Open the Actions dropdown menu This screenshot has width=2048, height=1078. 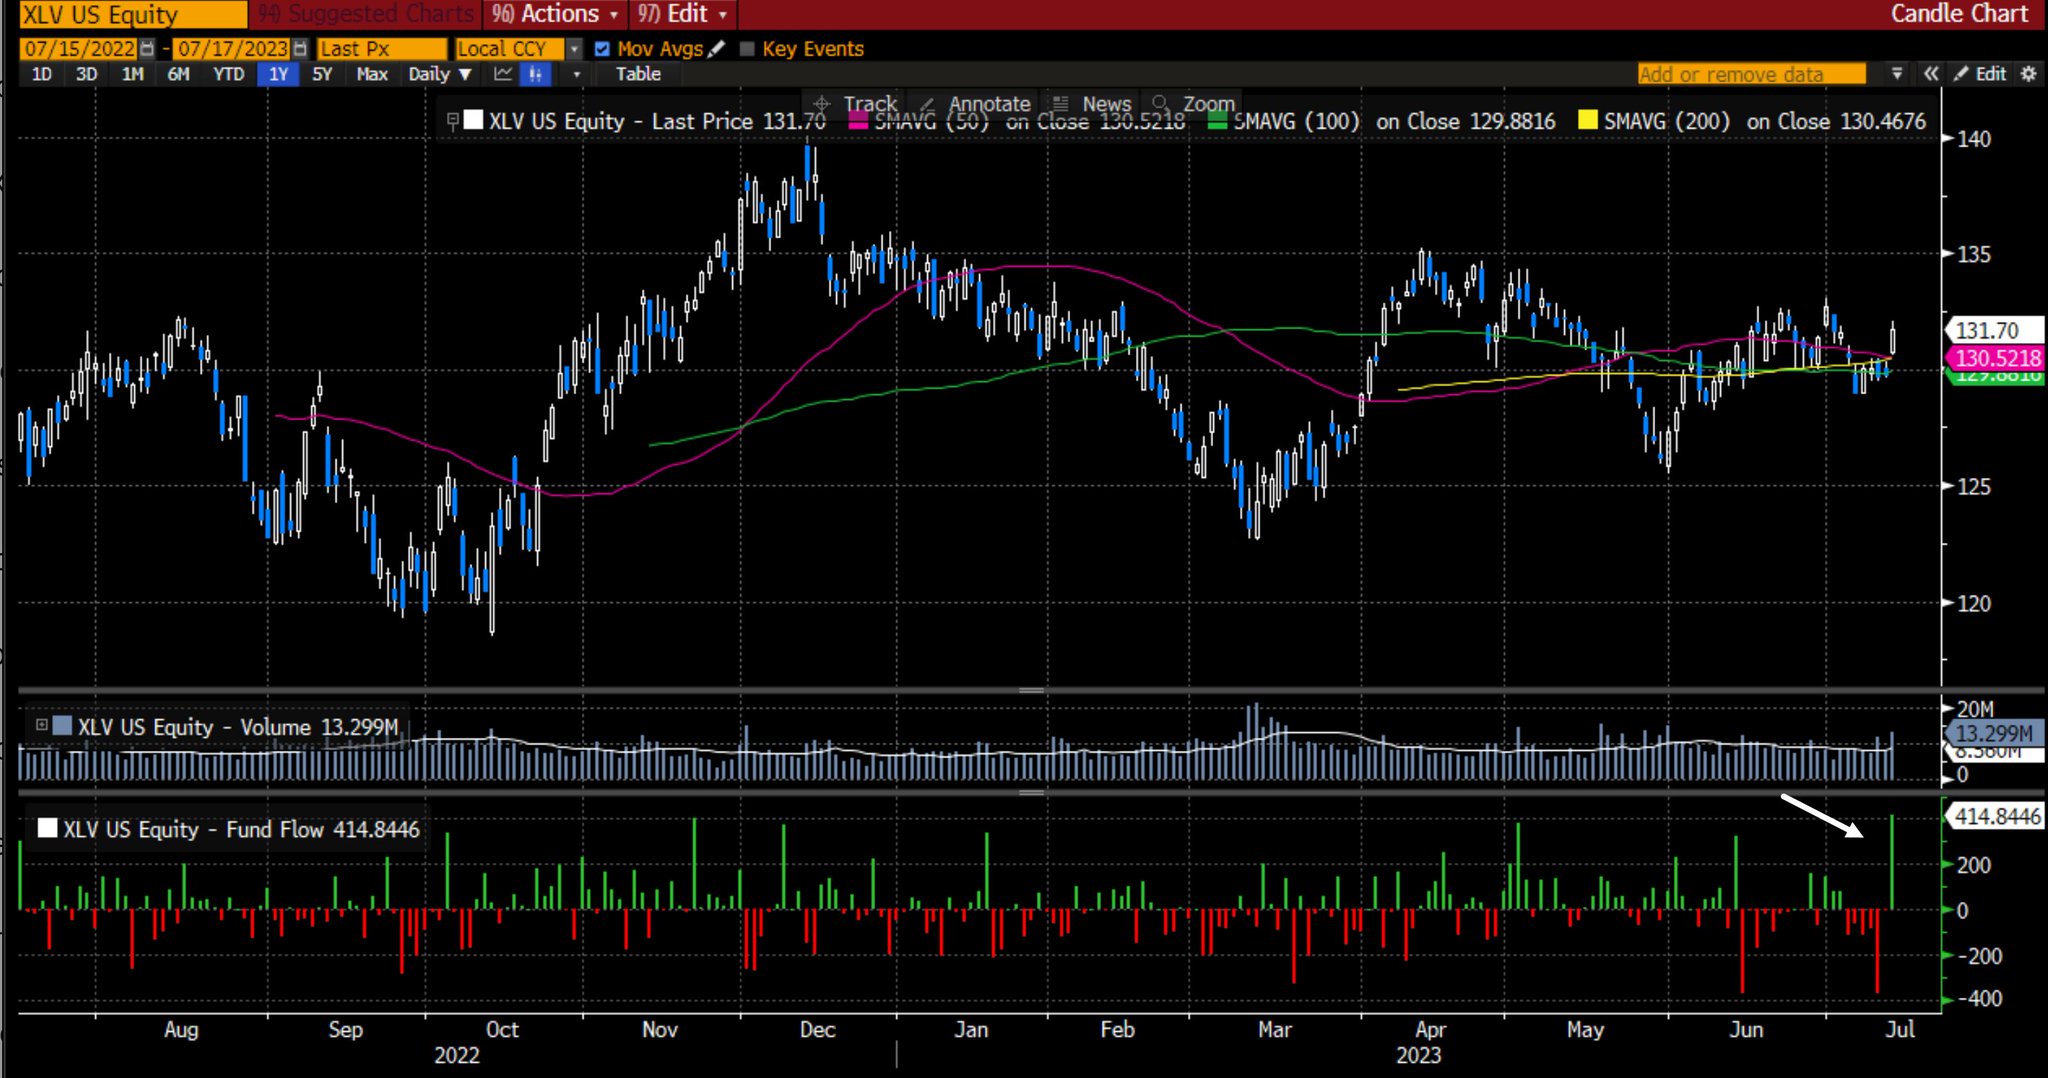pyautogui.click(x=556, y=14)
